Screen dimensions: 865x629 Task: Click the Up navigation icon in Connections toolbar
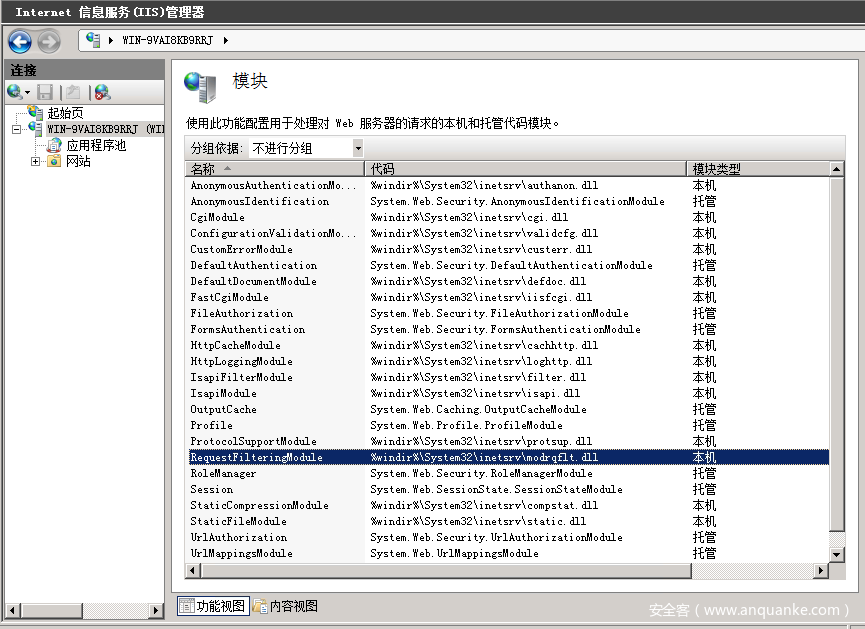pos(74,92)
